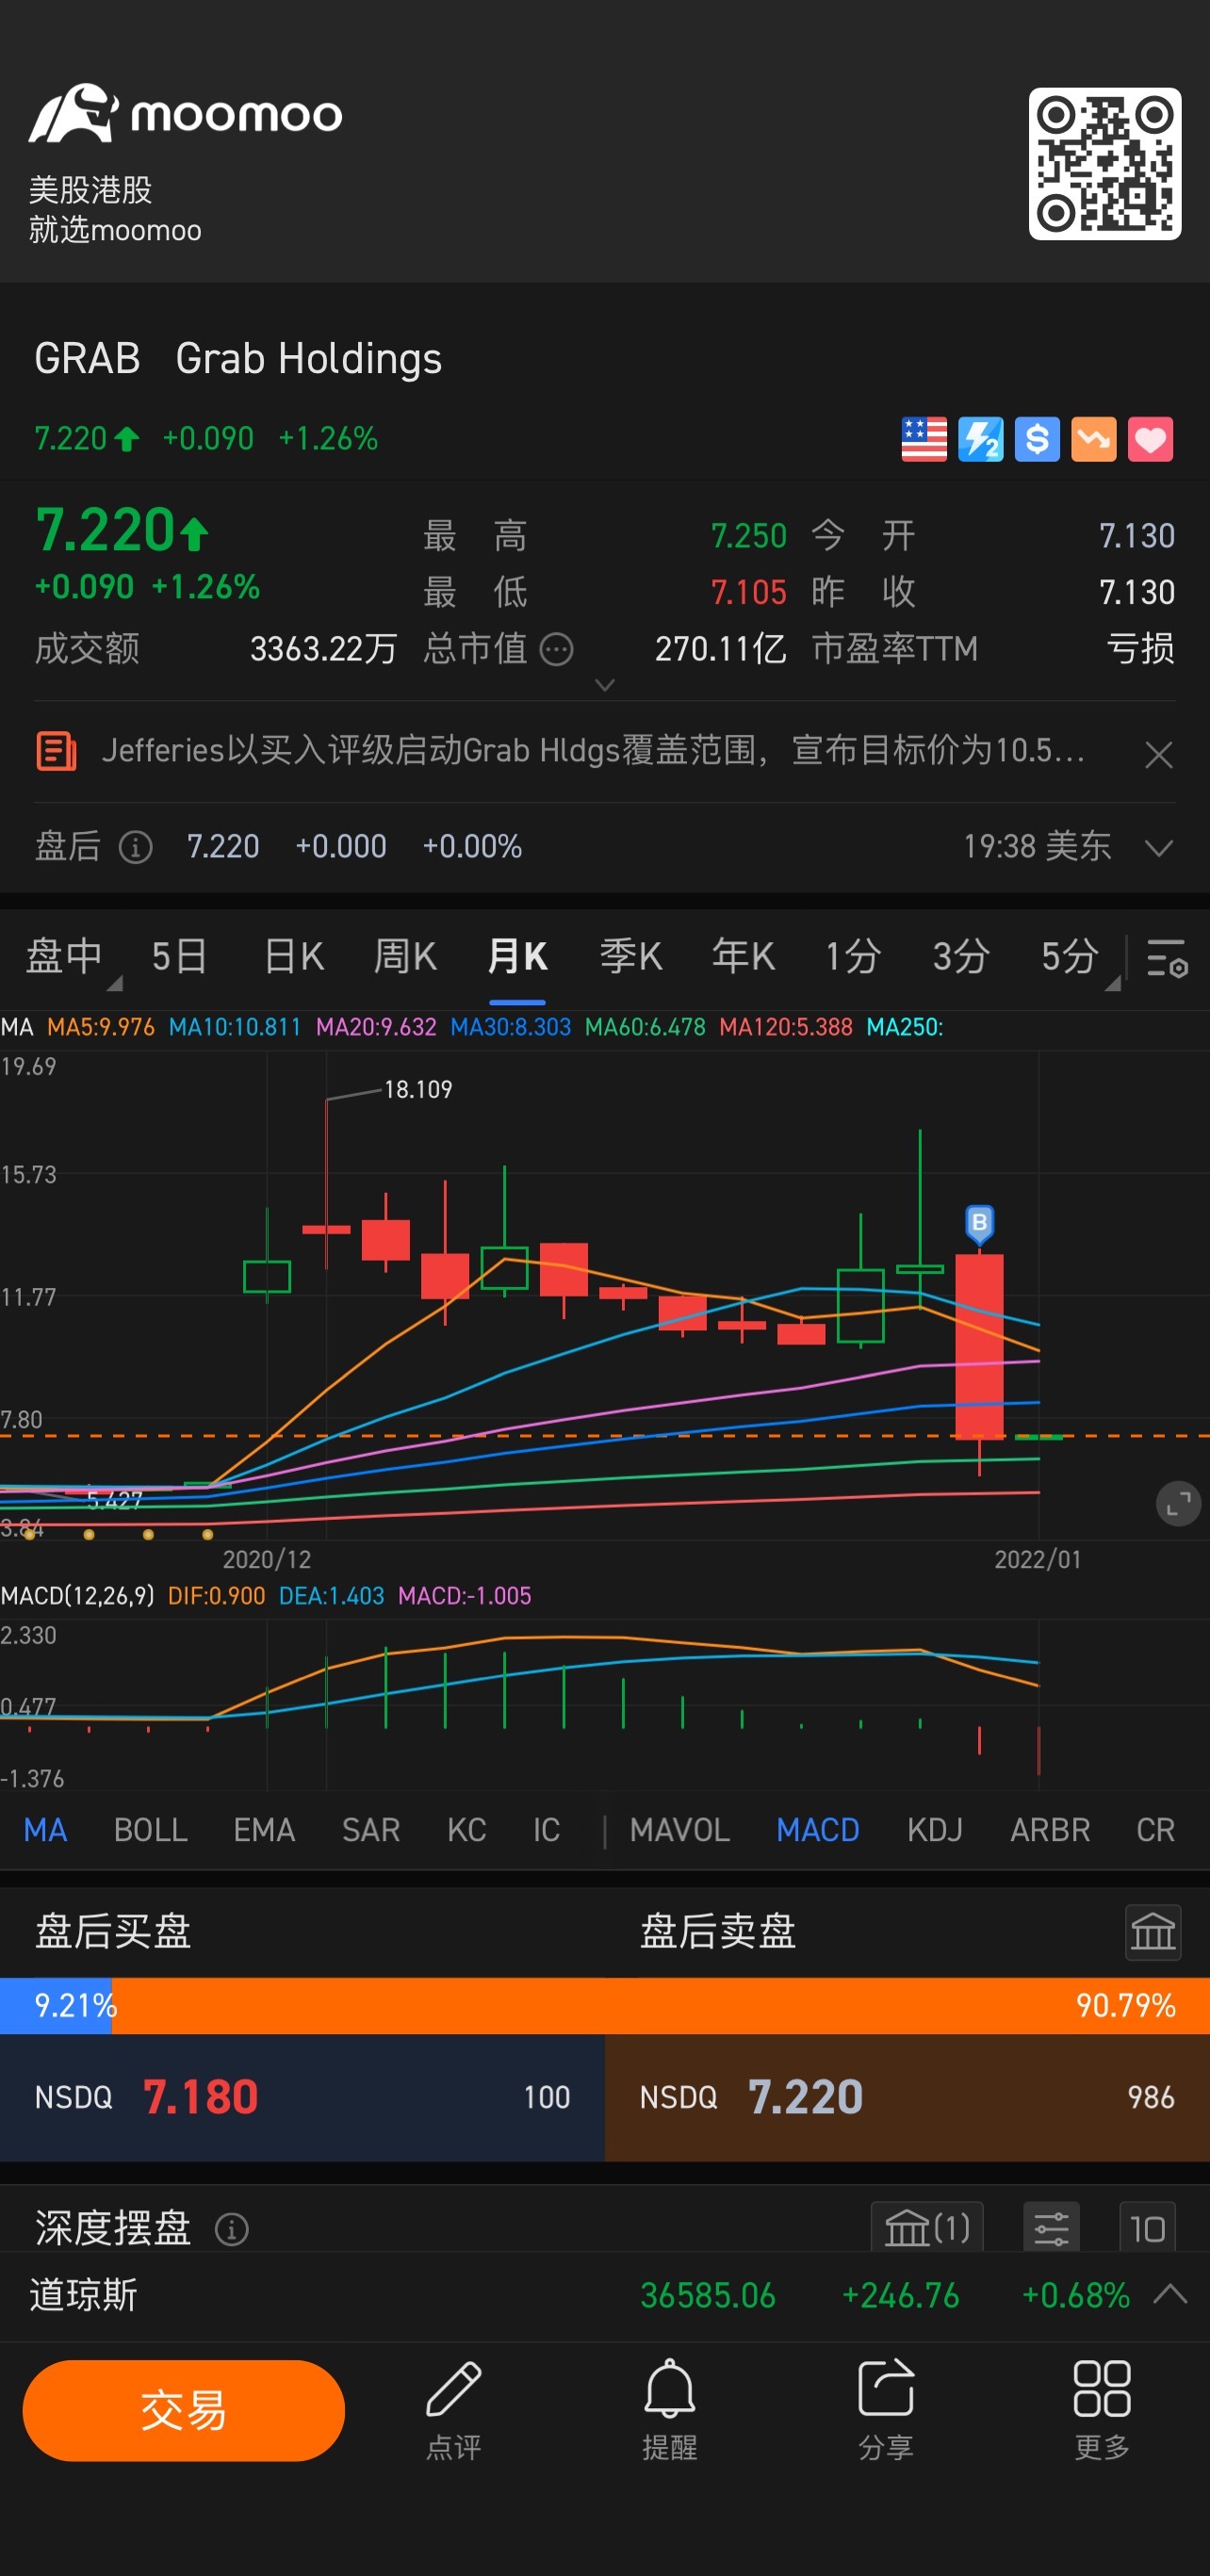1210x2576 pixels.
Task: Tap the pink heart favorite icon
Action: coord(1150,439)
